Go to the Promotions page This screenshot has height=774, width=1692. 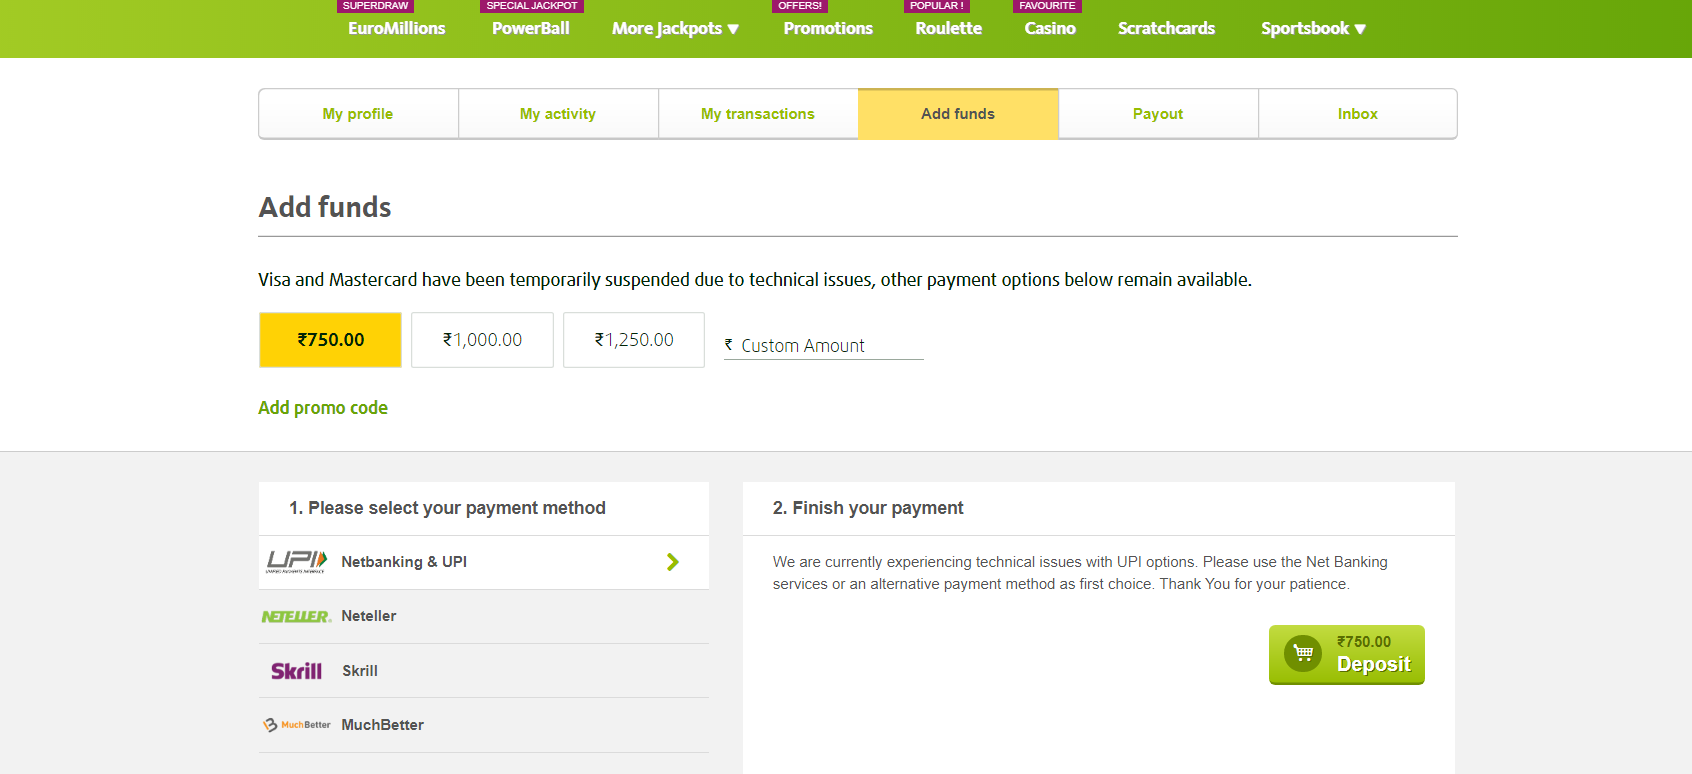[x=827, y=28]
